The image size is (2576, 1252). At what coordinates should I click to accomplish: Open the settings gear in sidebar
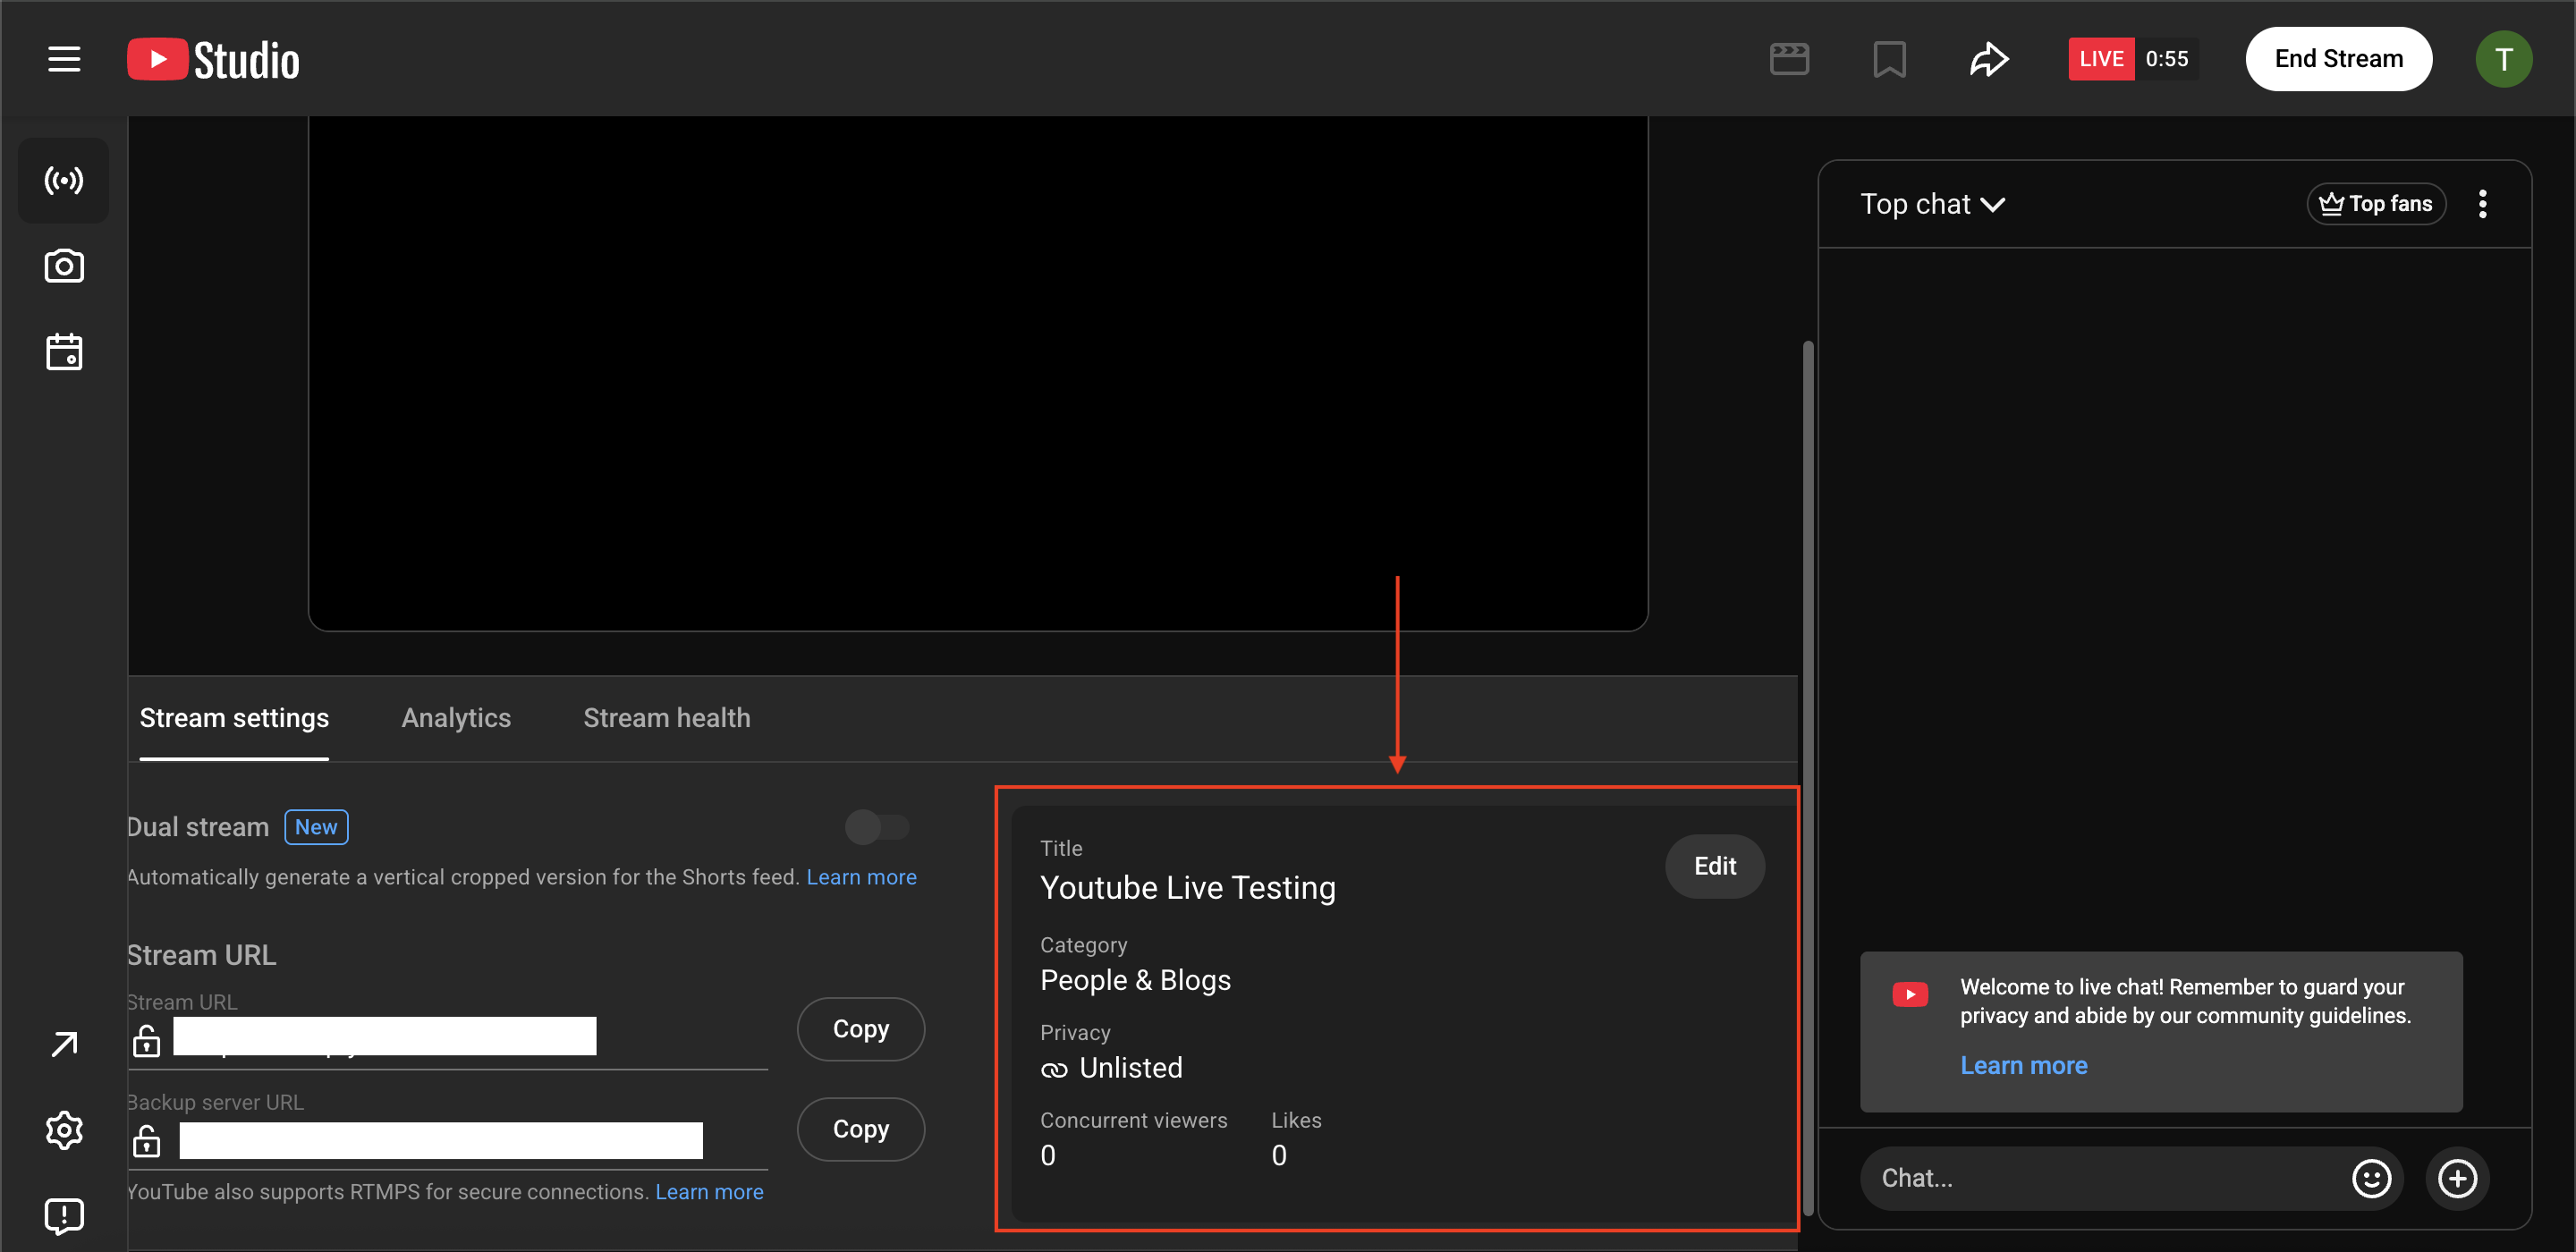(x=64, y=1130)
